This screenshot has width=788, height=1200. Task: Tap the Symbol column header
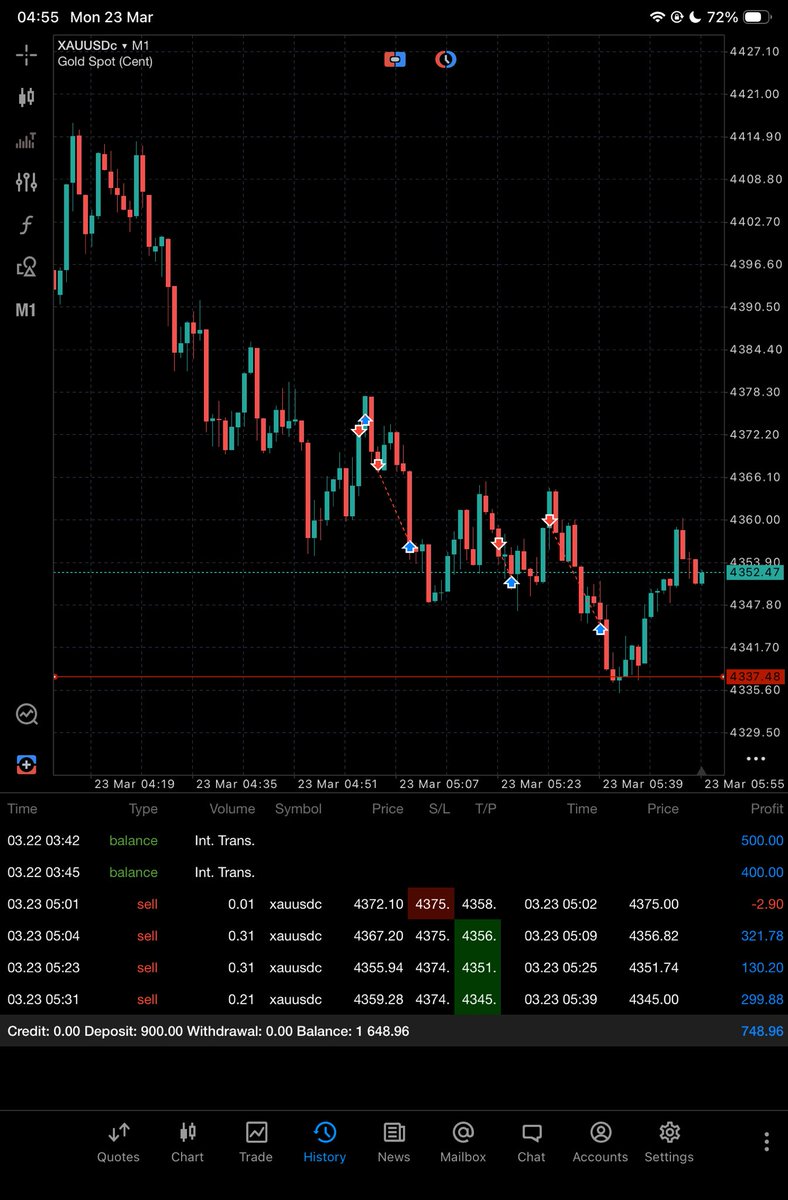(x=298, y=809)
